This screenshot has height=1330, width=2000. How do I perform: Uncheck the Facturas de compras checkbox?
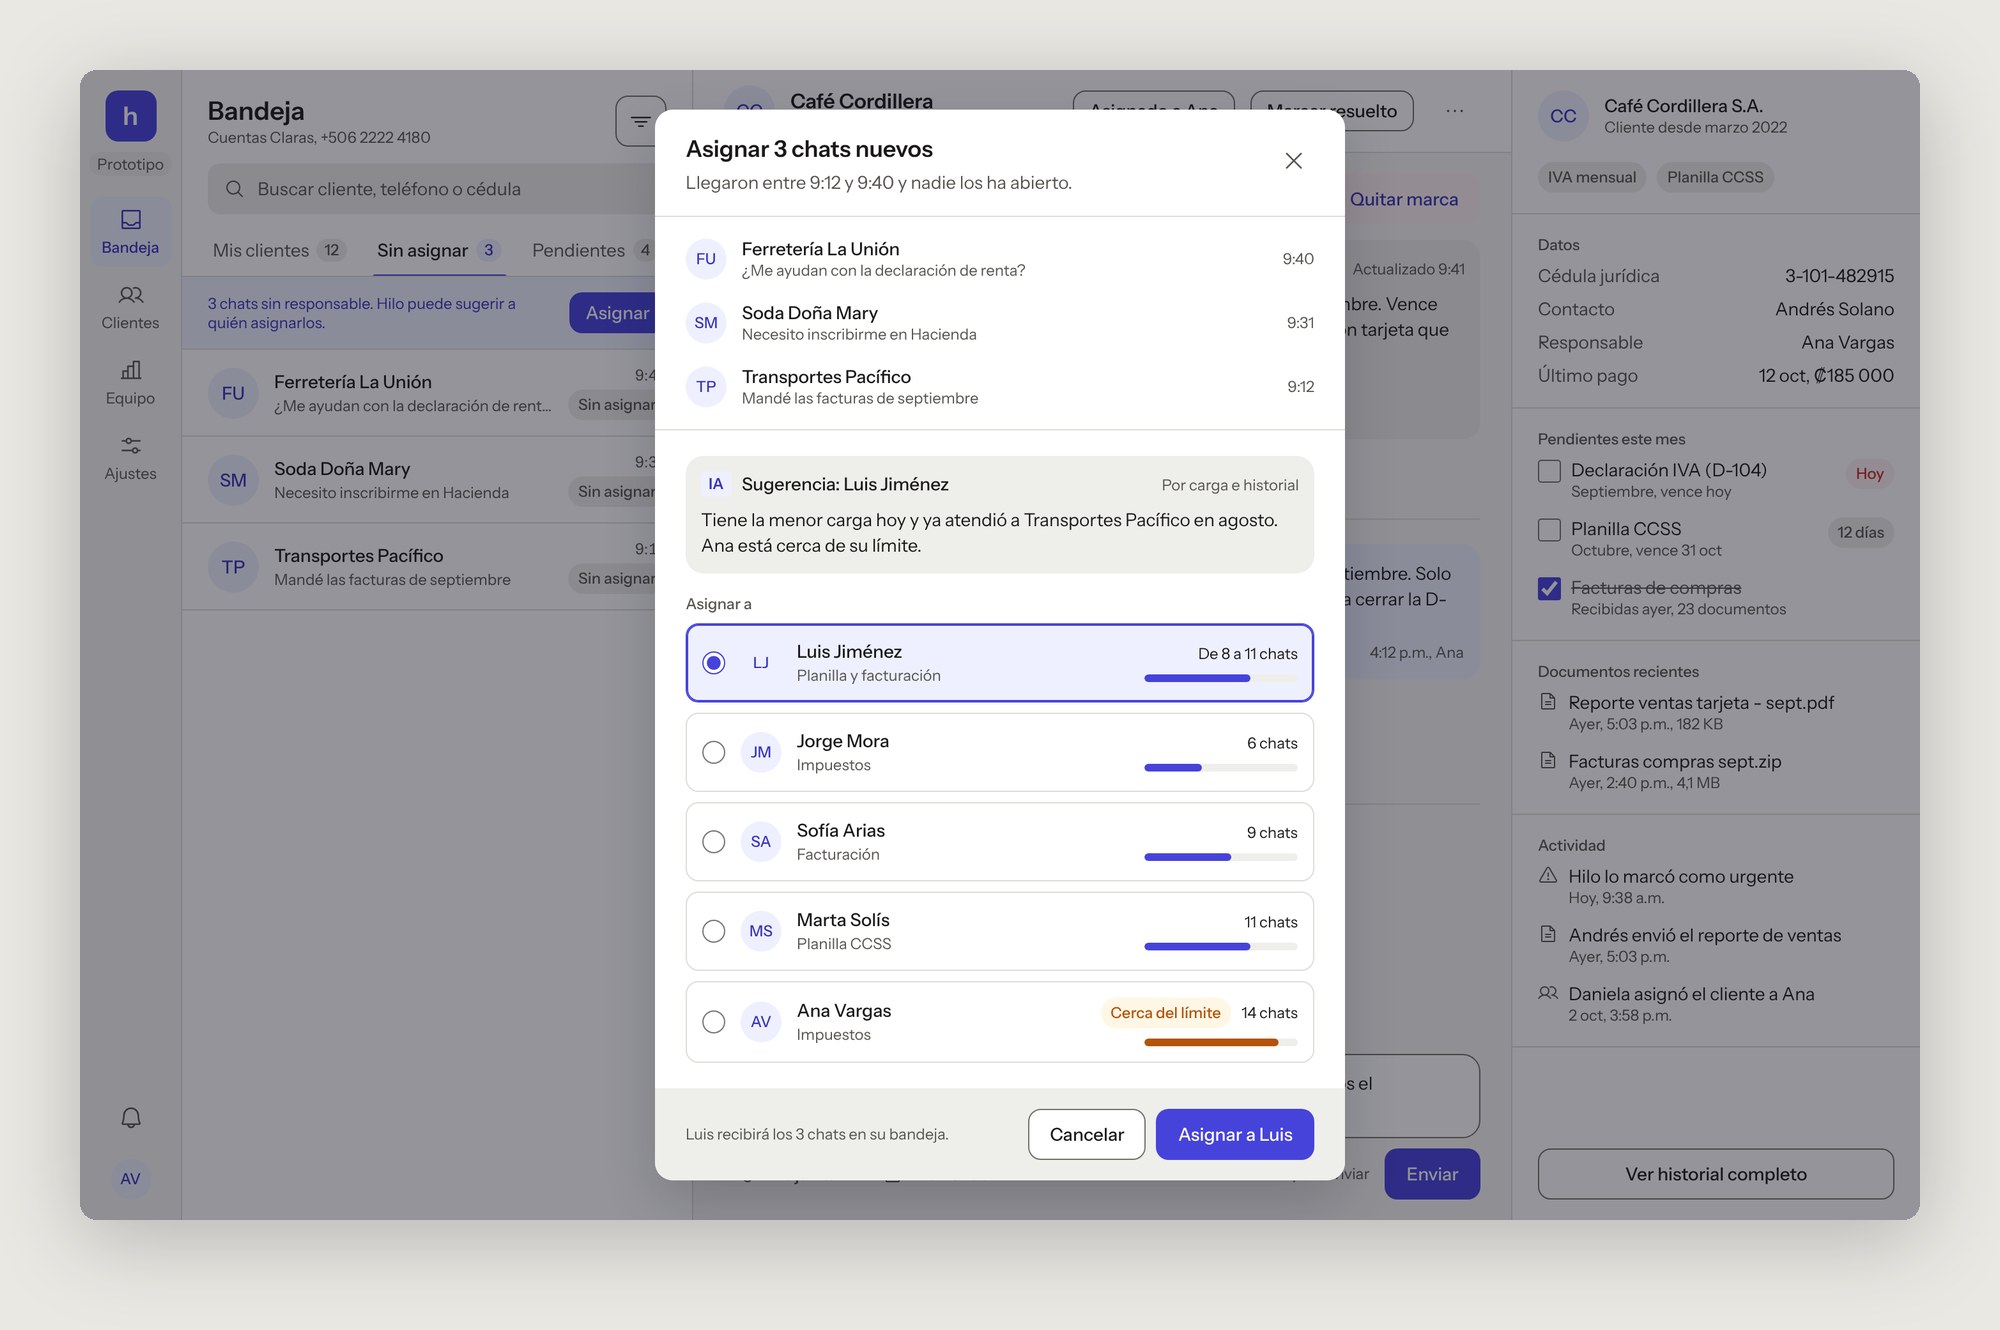point(1549,589)
